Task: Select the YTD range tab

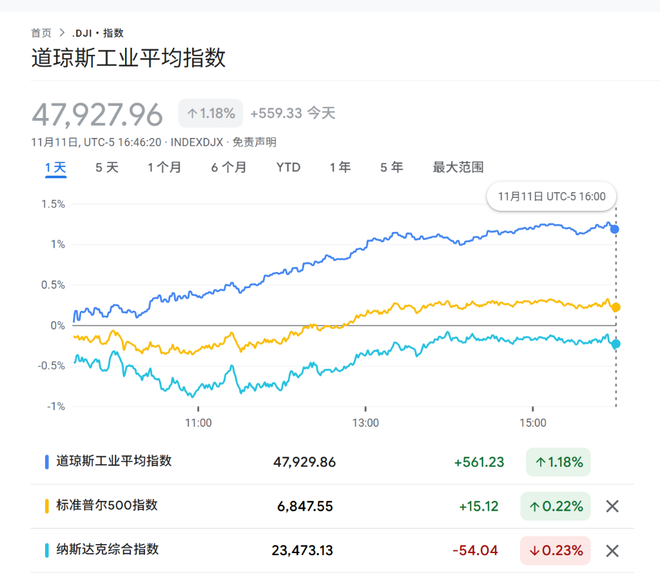Action: click(288, 168)
